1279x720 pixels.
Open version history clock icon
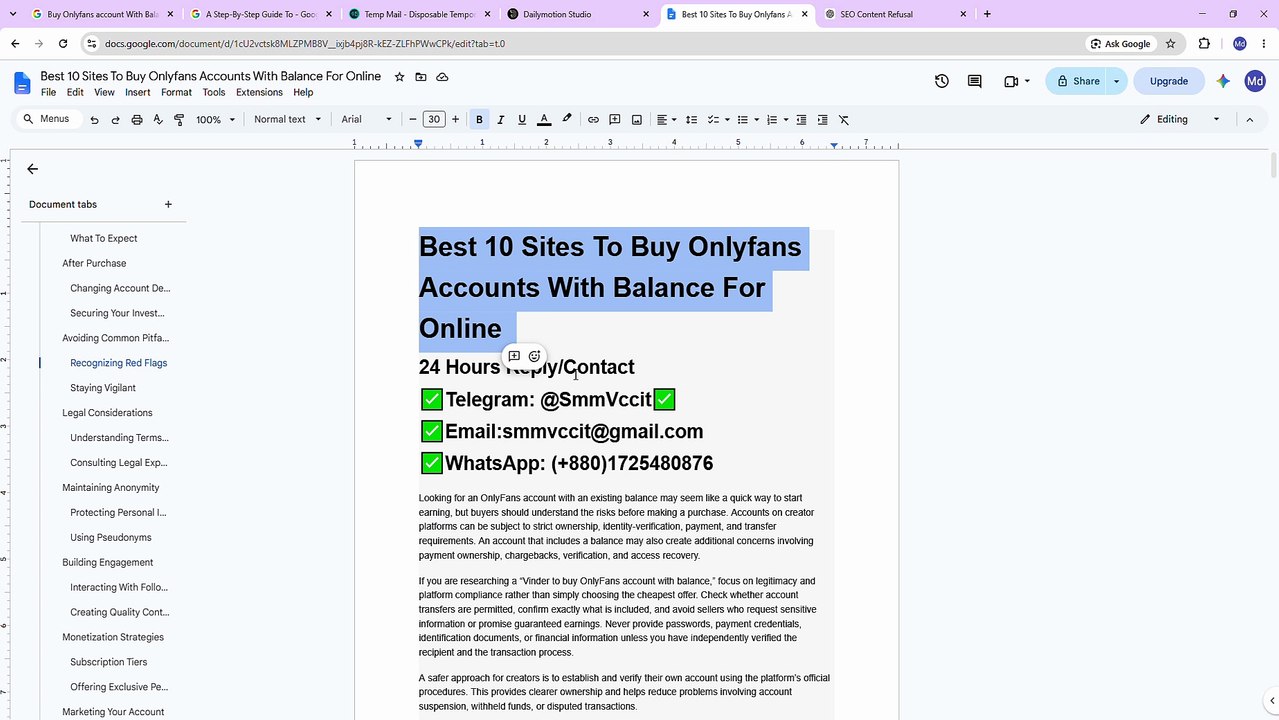point(941,81)
